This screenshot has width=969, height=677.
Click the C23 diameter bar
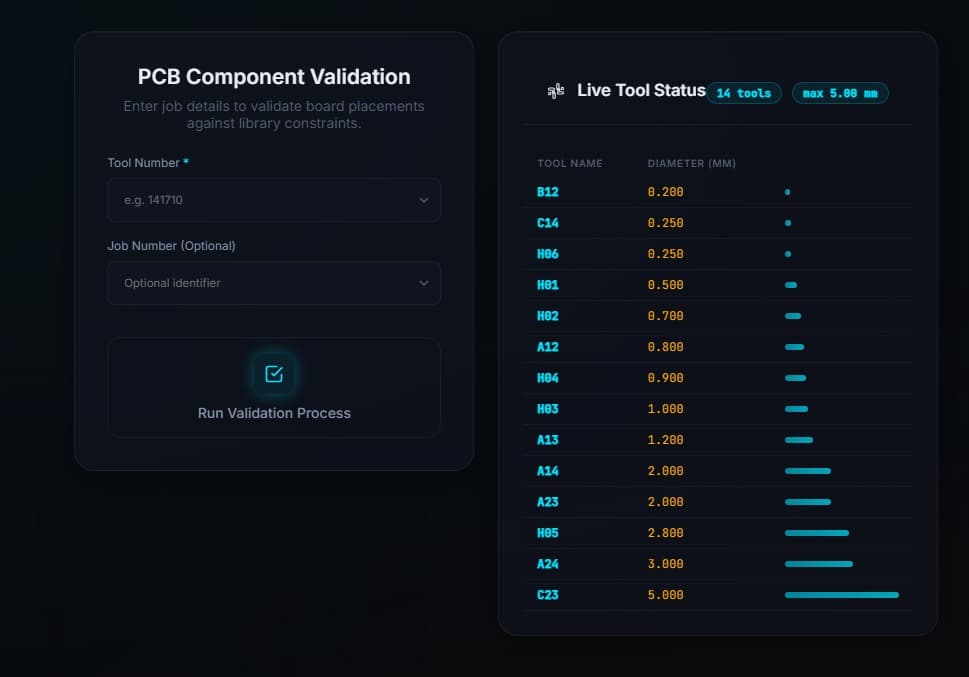pos(842,595)
